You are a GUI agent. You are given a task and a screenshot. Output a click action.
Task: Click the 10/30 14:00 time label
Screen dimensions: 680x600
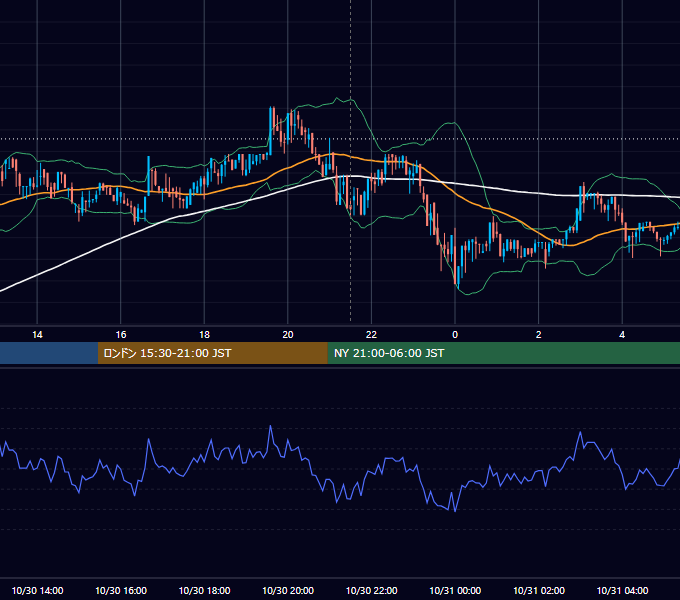[37, 590]
